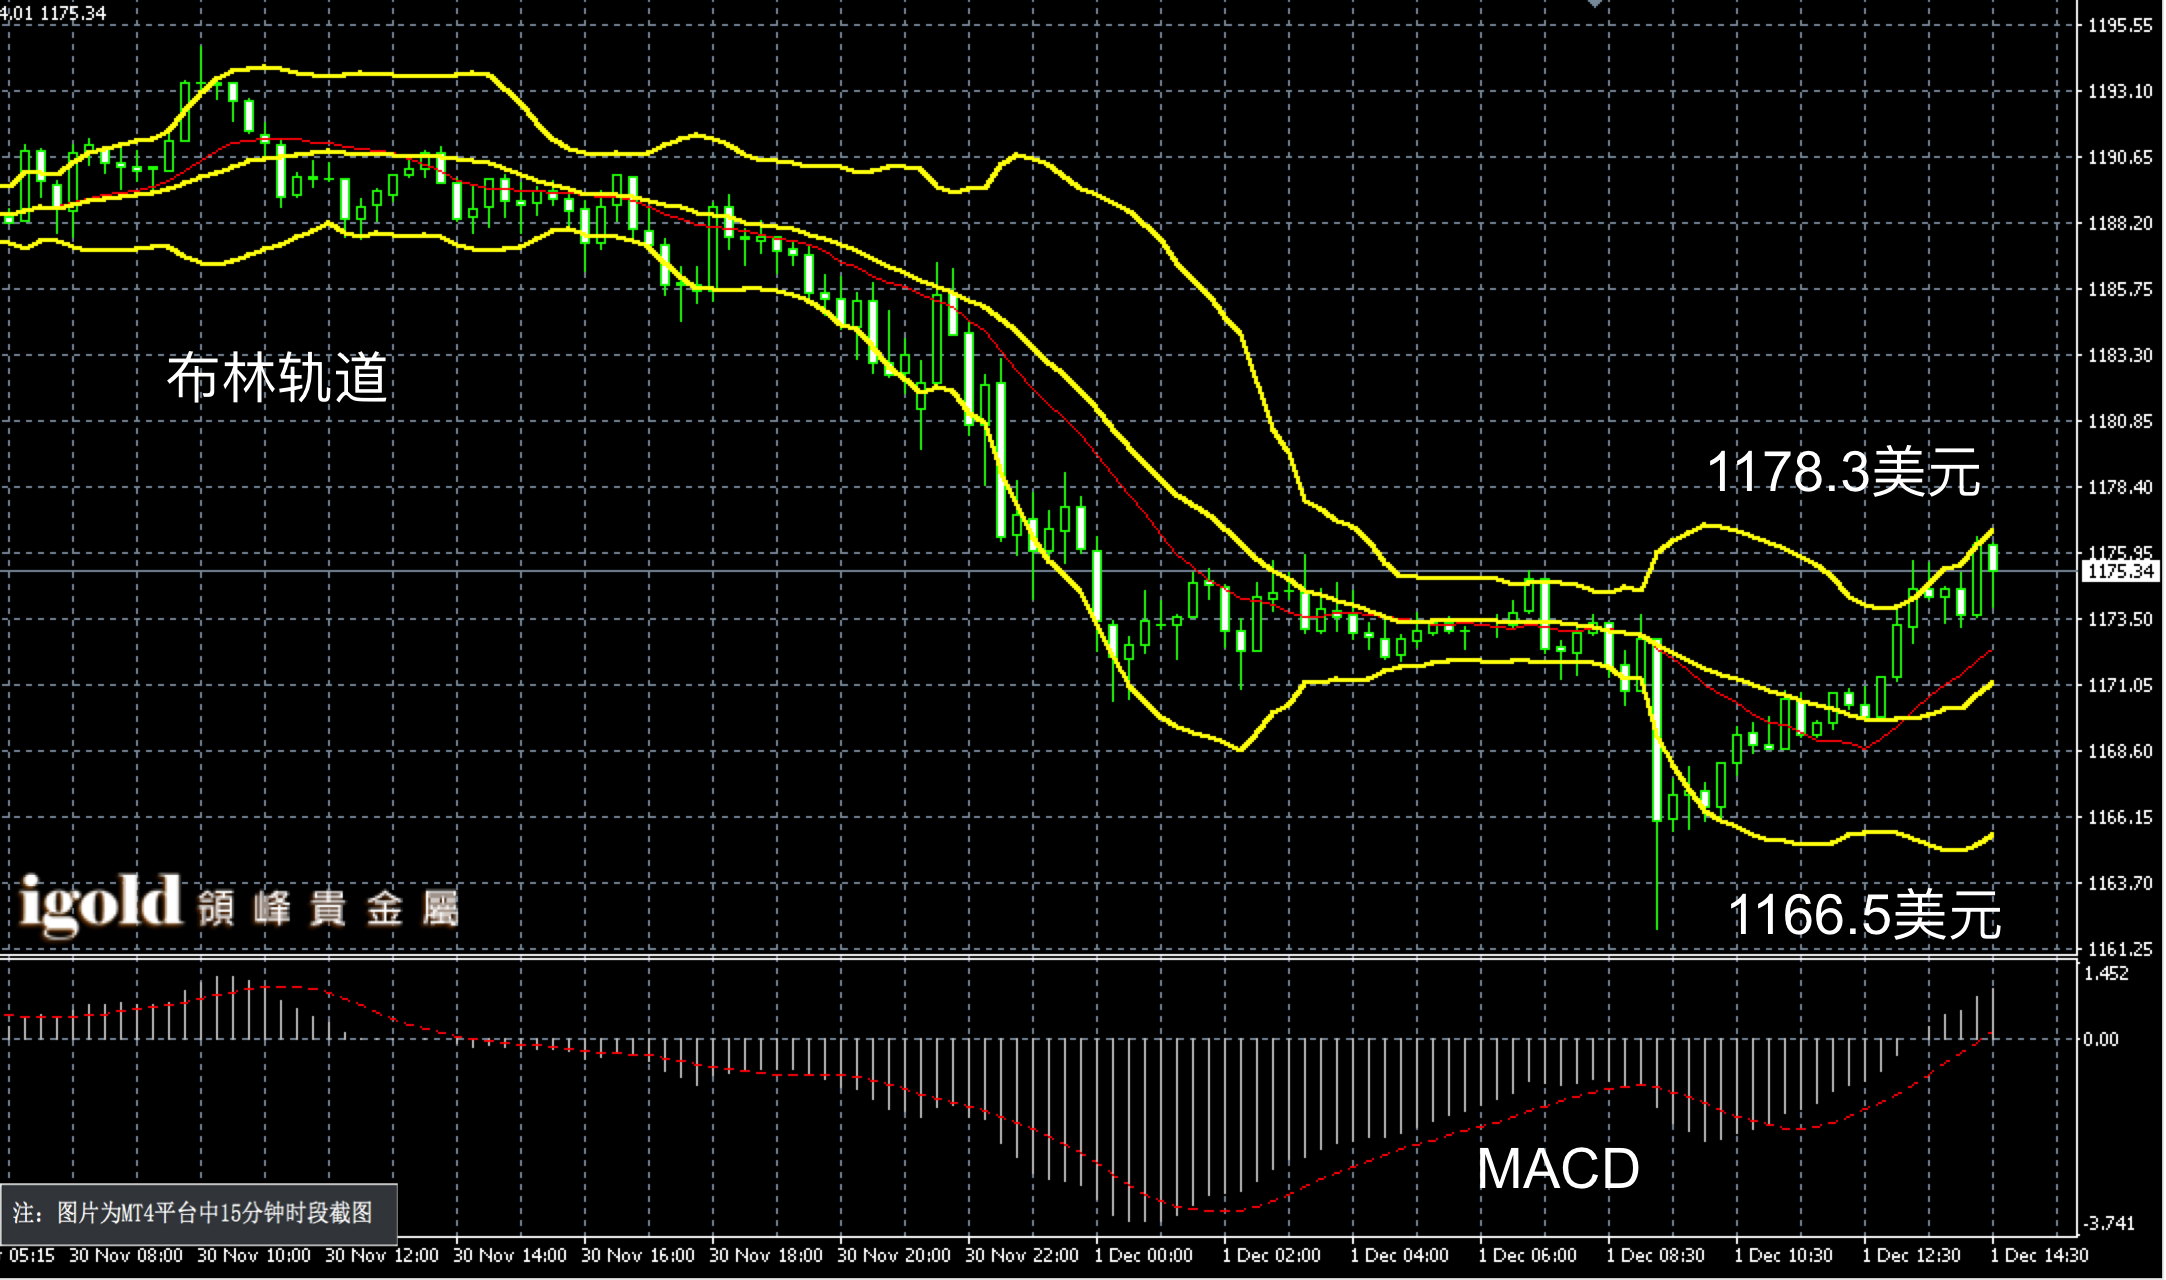Click the chart shift triangle marker at top
This screenshot has width=2166, height=1280.
[x=1594, y=5]
